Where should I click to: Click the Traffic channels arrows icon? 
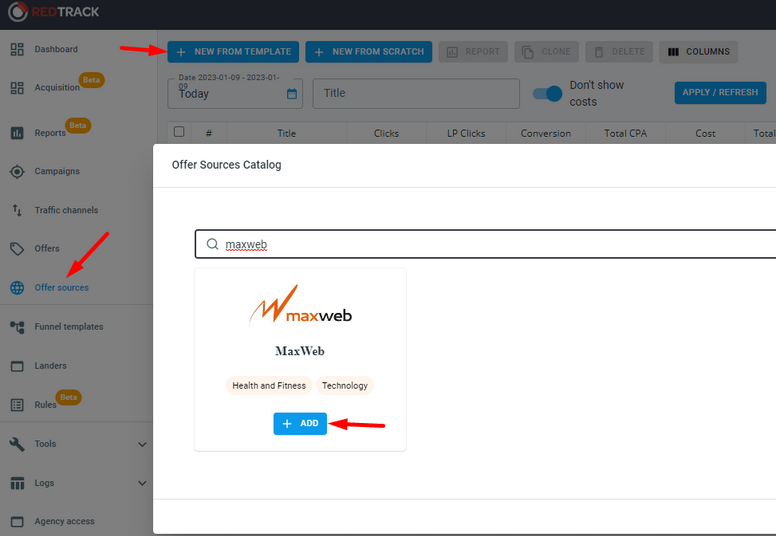coord(17,210)
